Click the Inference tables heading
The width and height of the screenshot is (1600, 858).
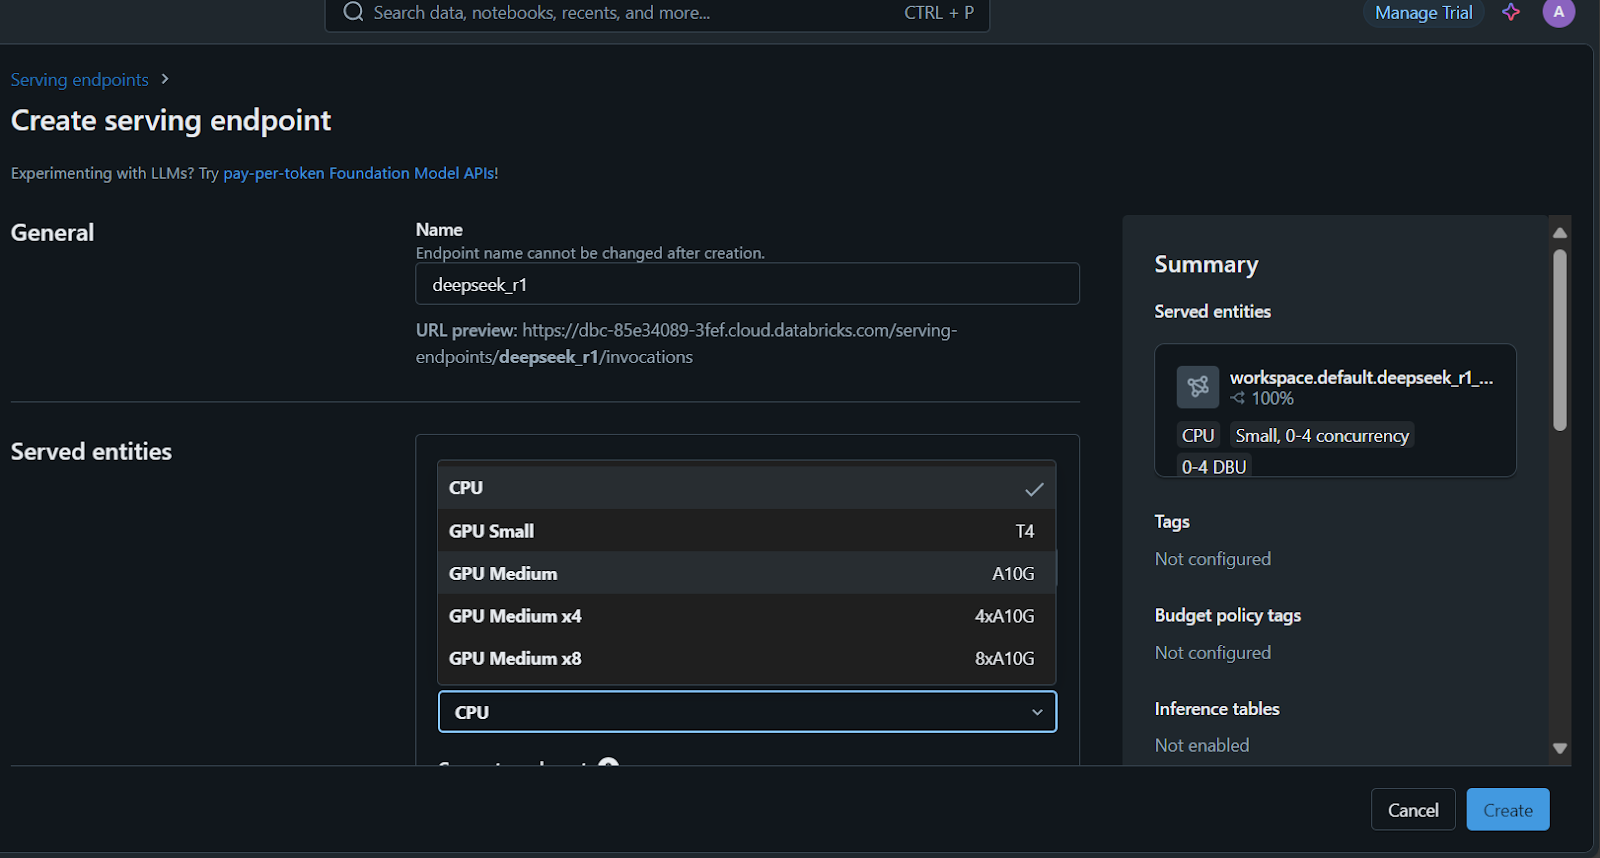1217,708
